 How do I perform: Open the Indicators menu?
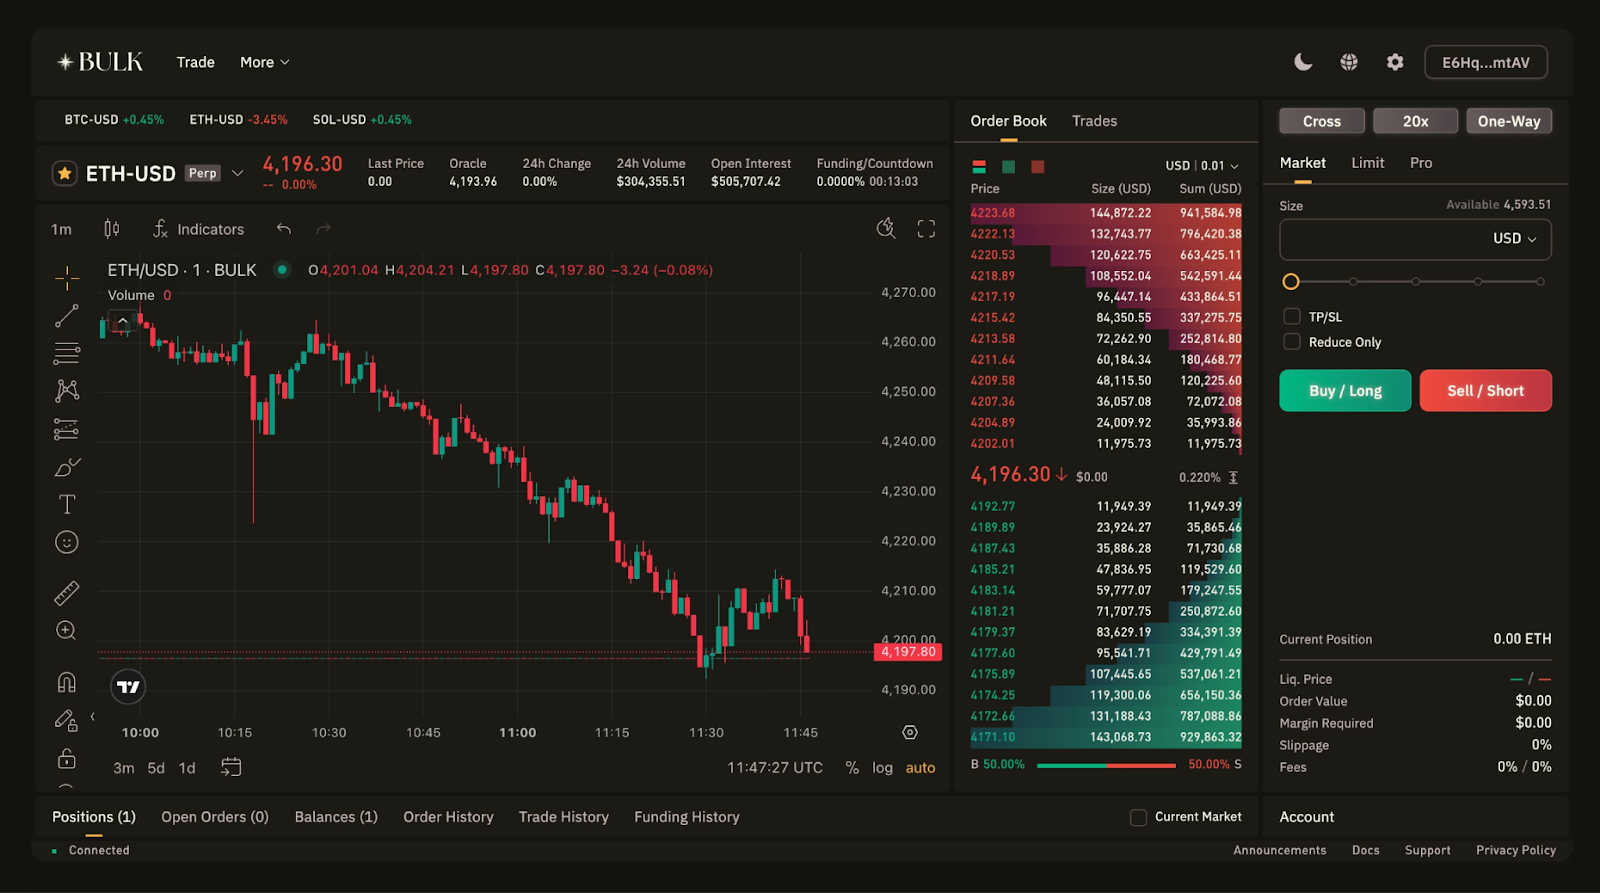click(198, 229)
